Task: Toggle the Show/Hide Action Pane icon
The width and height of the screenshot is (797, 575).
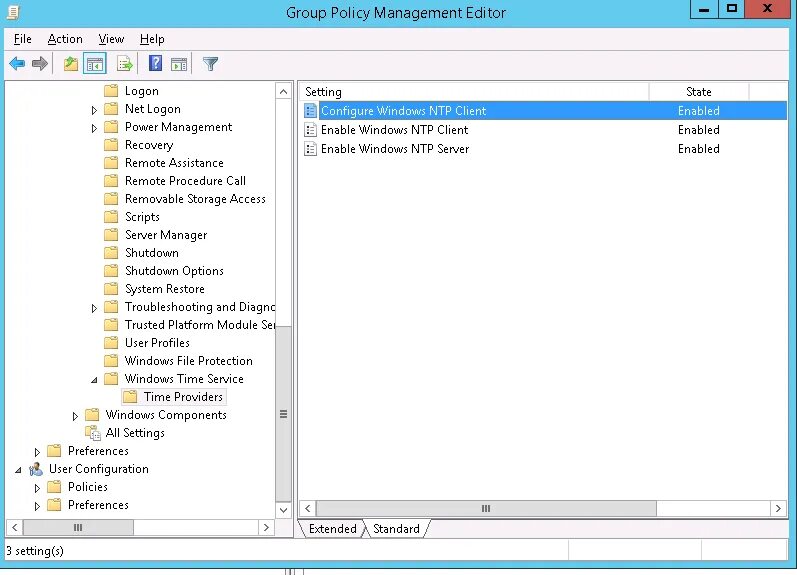Action: [x=178, y=64]
